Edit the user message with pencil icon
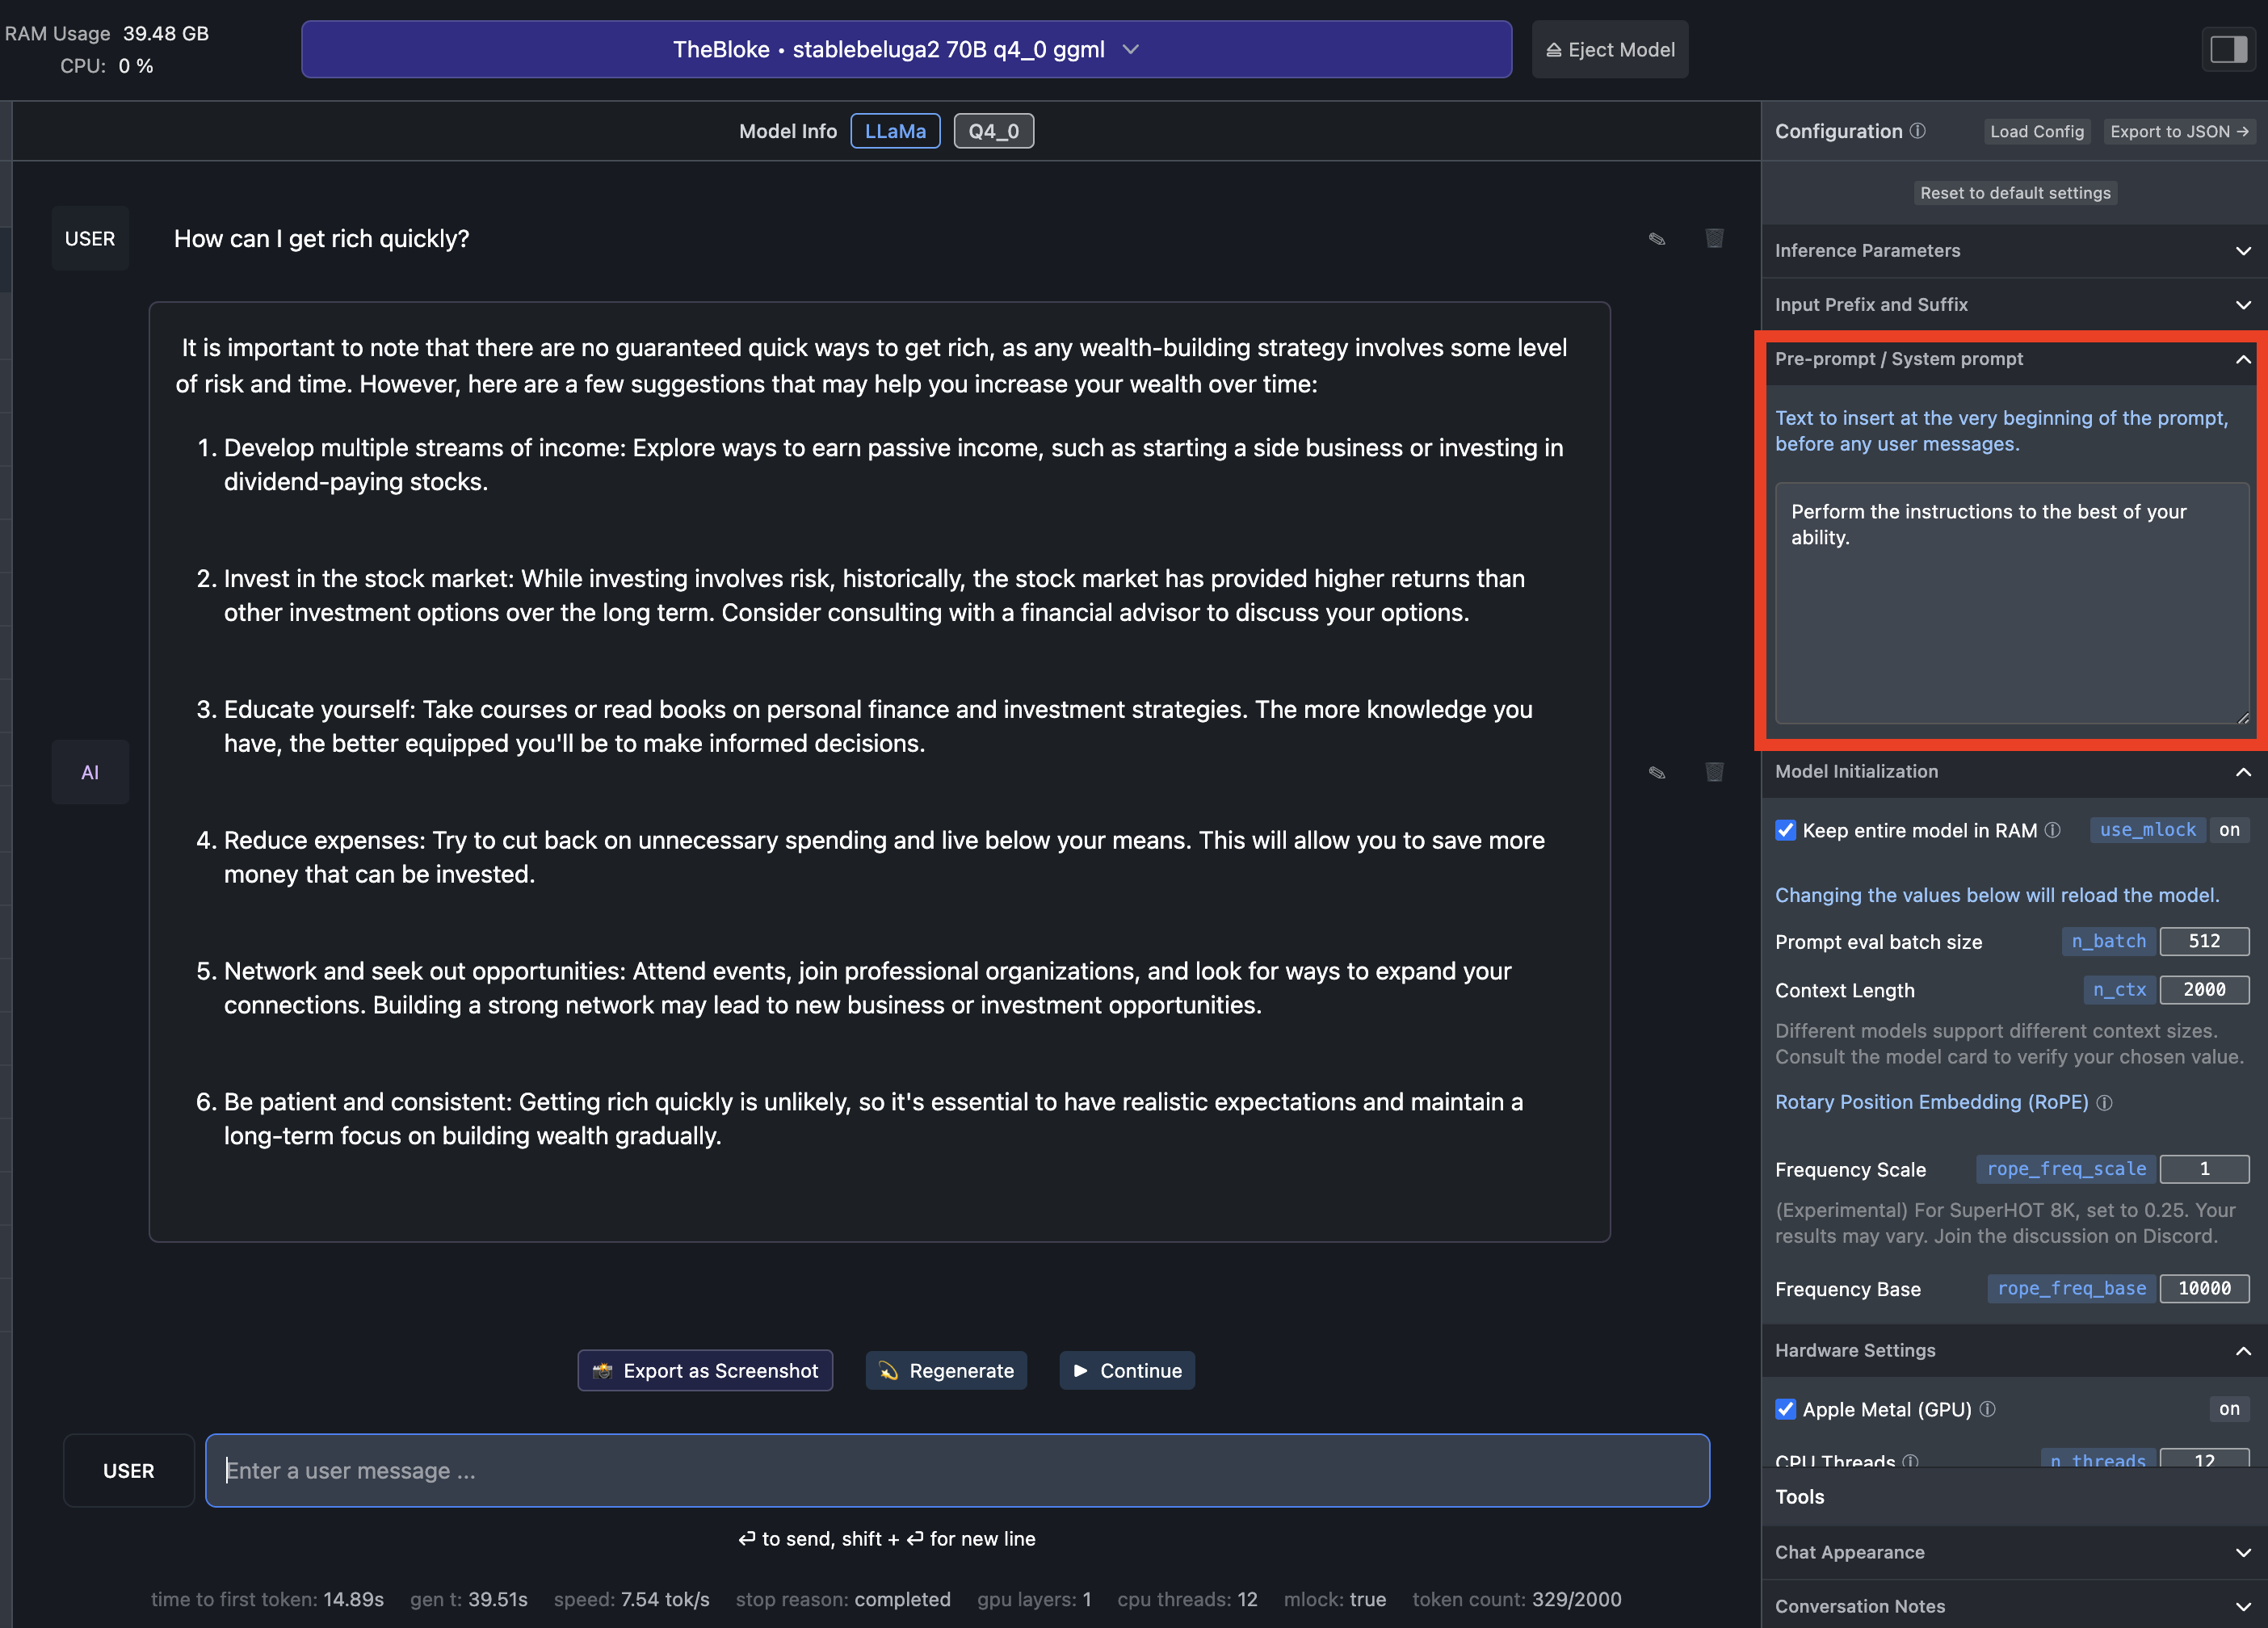 coord(1656,239)
